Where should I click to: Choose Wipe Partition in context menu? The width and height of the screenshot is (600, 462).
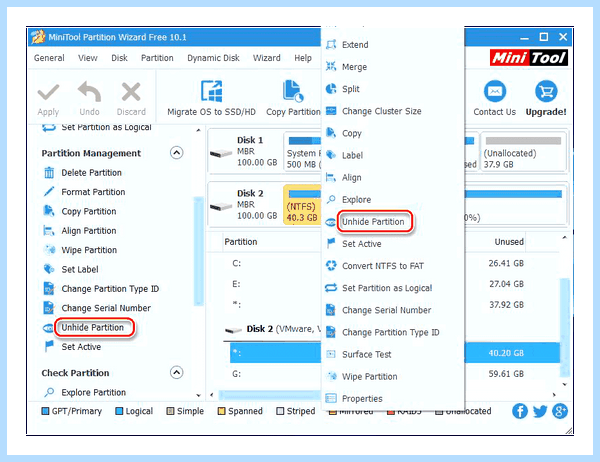pos(370,377)
